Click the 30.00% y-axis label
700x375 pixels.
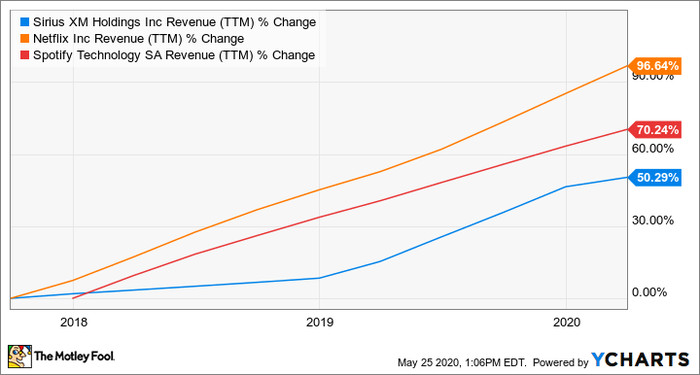[x=653, y=221]
